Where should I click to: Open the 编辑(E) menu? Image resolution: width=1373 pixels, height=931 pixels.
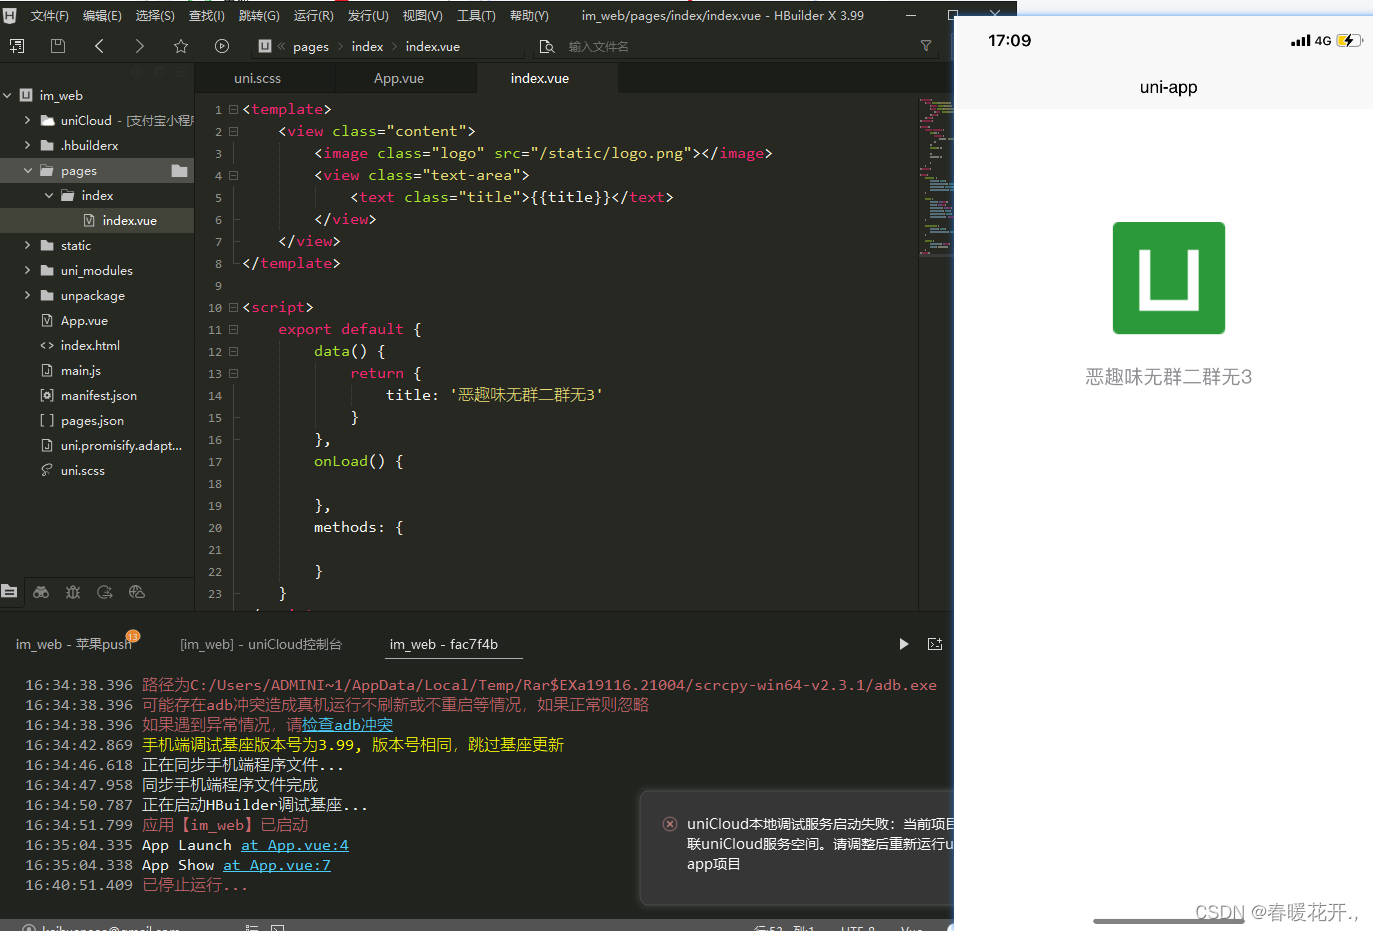pyautogui.click(x=102, y=15)
